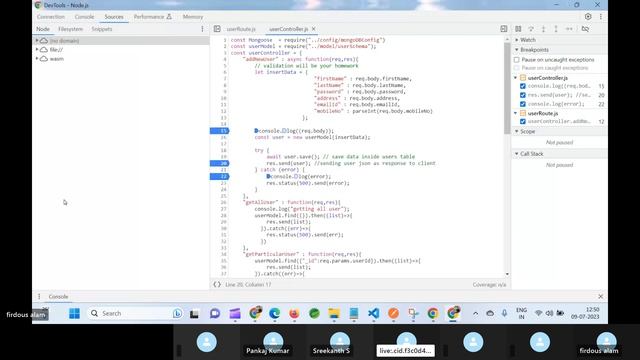Click the editor scrollbar up arrow
This screenshot has height=360, width=640.
coord(507,39)
